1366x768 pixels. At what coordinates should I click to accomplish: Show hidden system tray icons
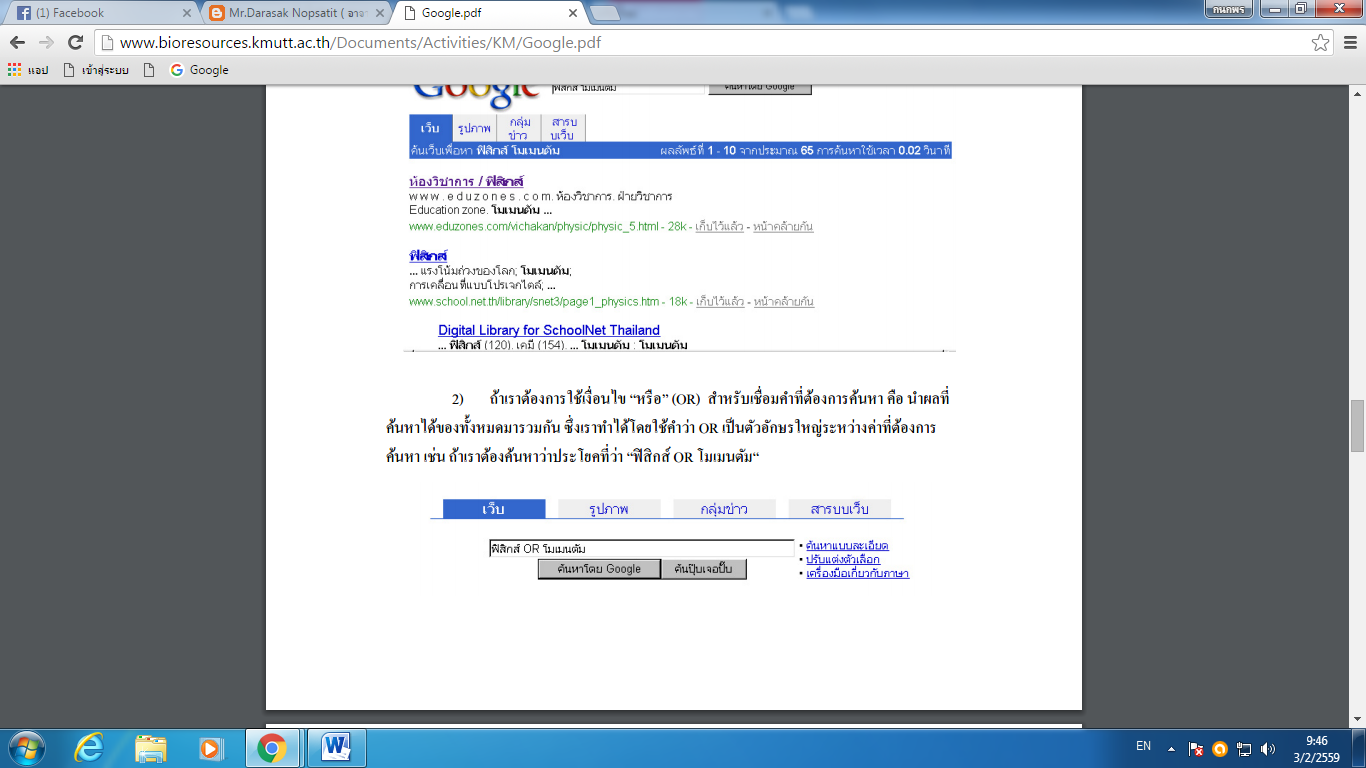(1171, 748)
